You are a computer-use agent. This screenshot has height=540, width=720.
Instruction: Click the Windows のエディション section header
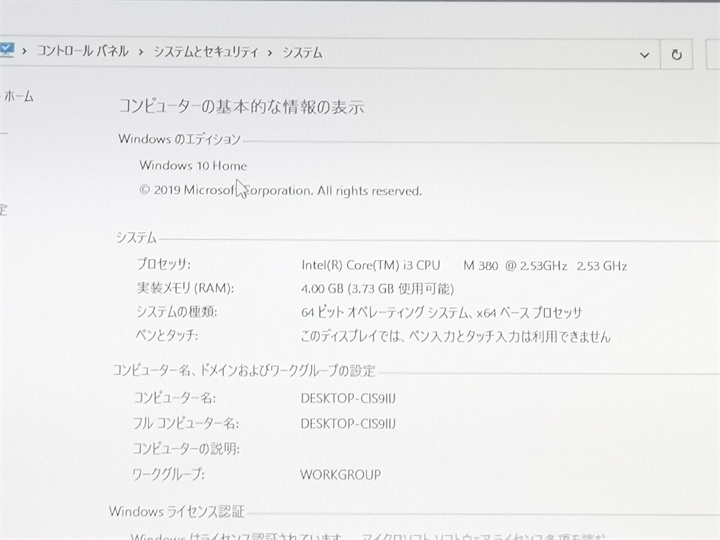[179, 139]
